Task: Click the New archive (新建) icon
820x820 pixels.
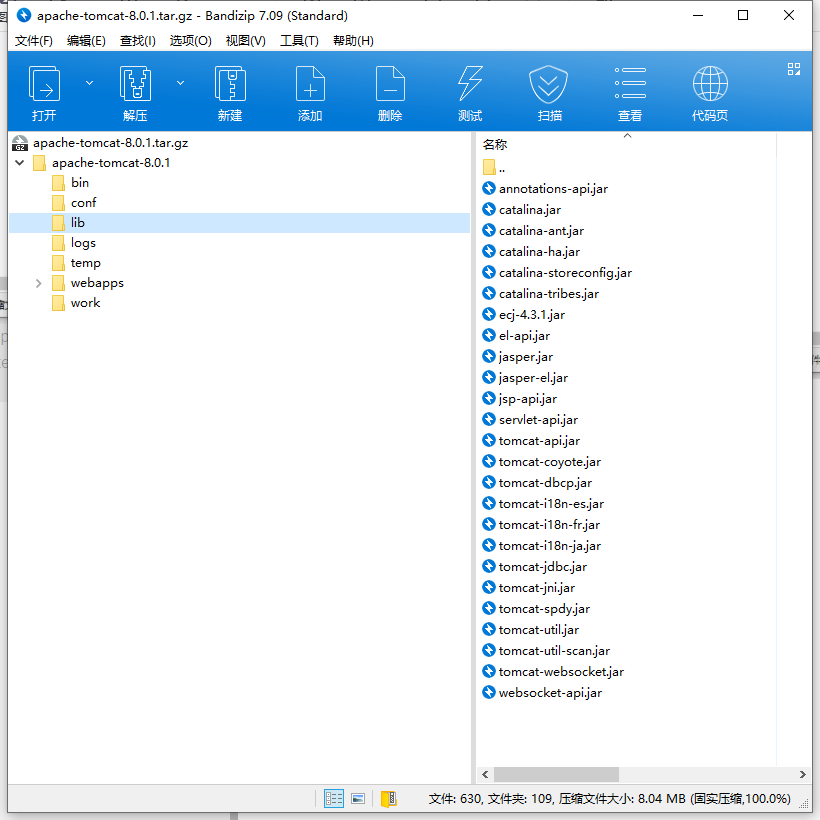Action: 230,84
